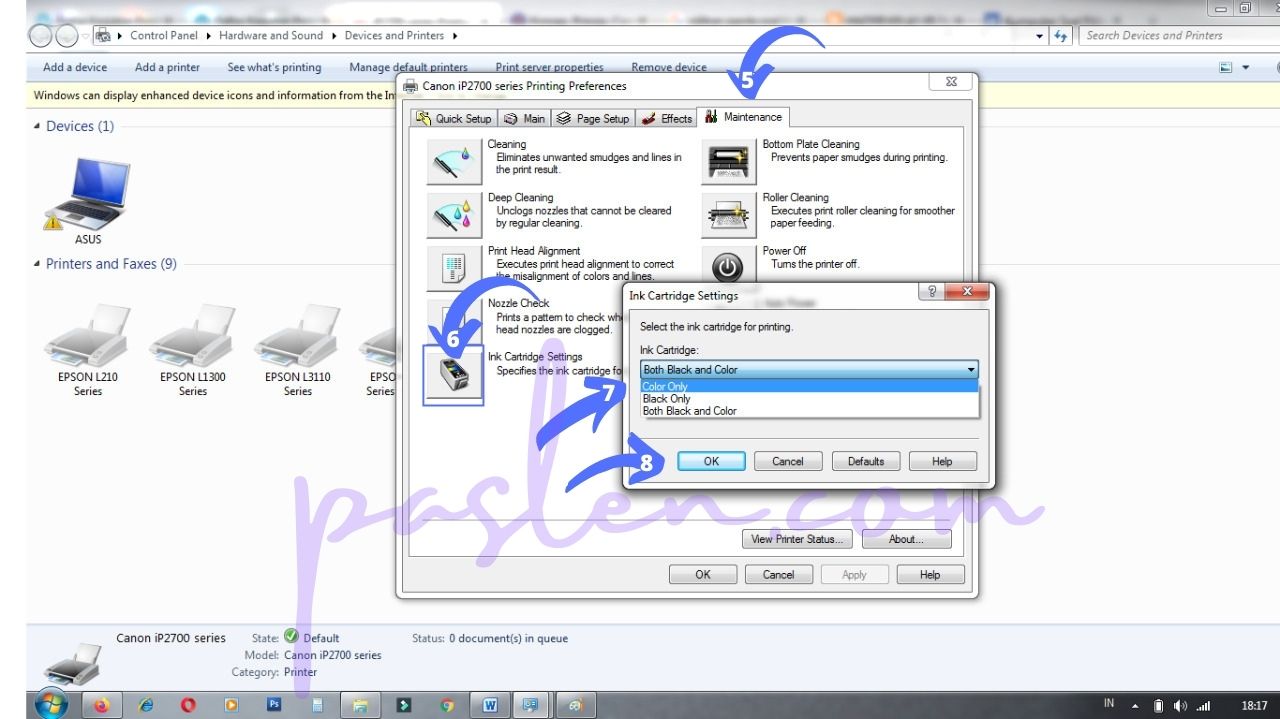Switch to the Page Setup tab

(592, 119)
